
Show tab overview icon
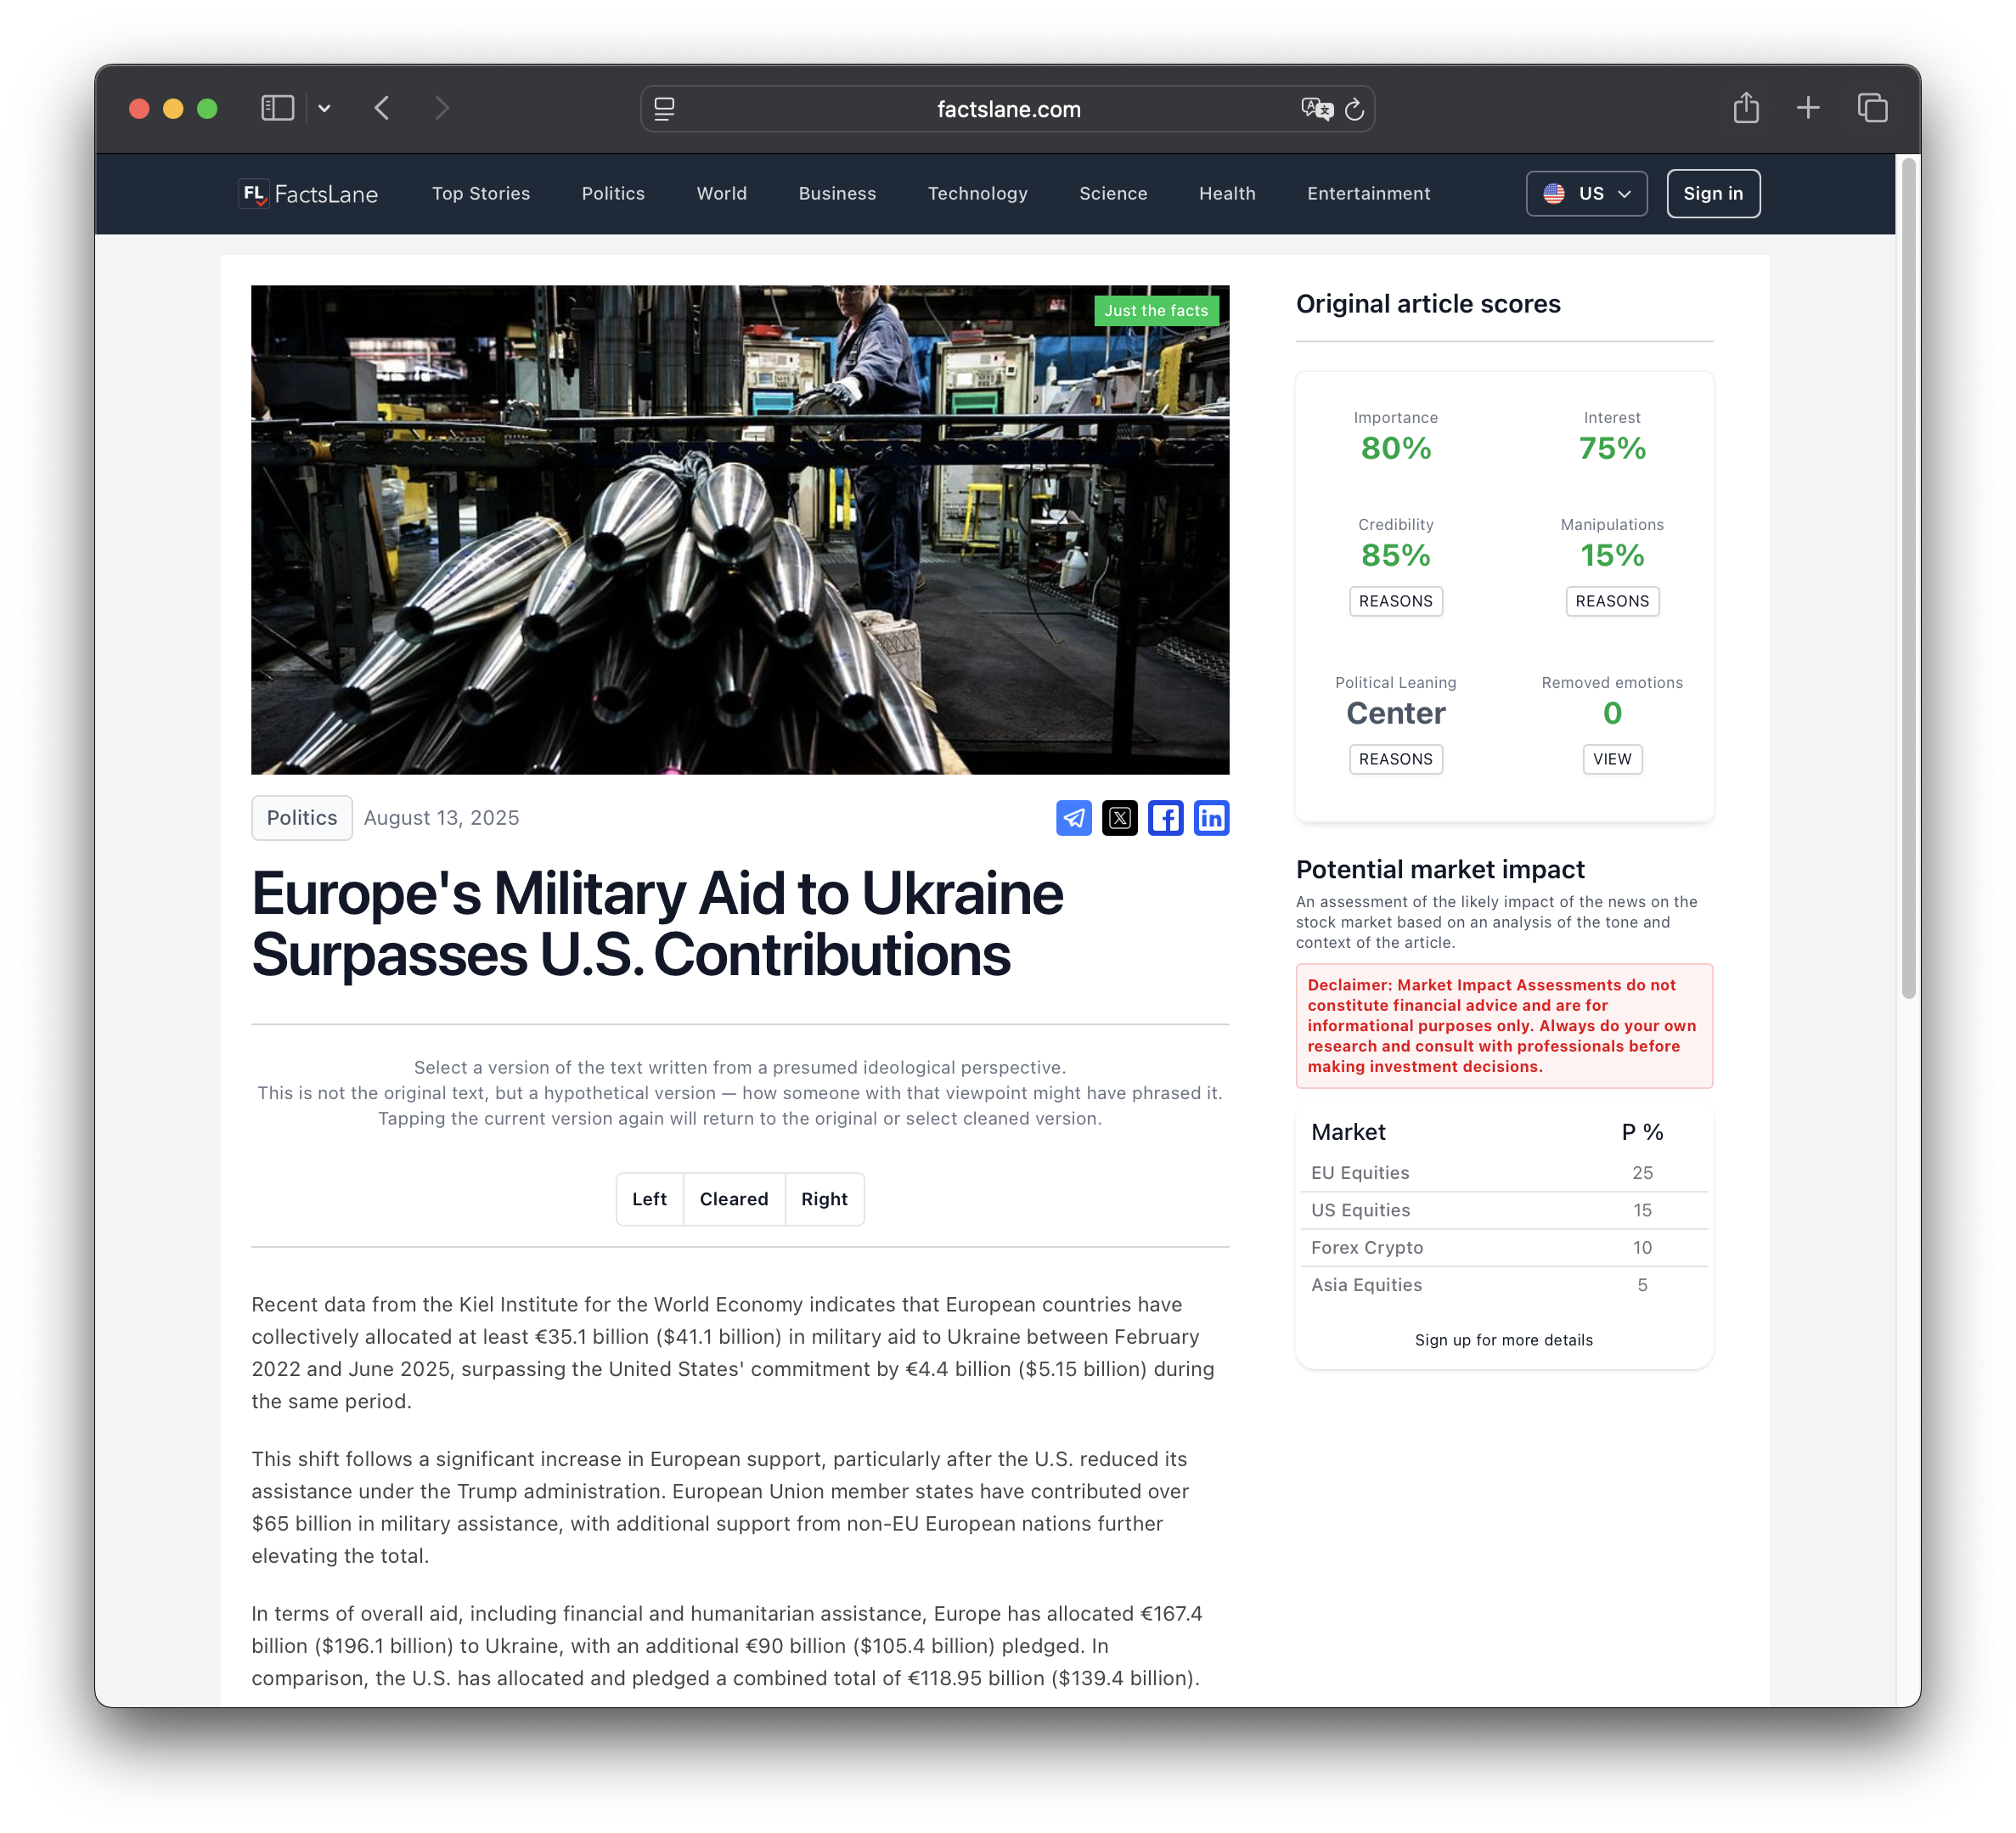pos(1872,108)
